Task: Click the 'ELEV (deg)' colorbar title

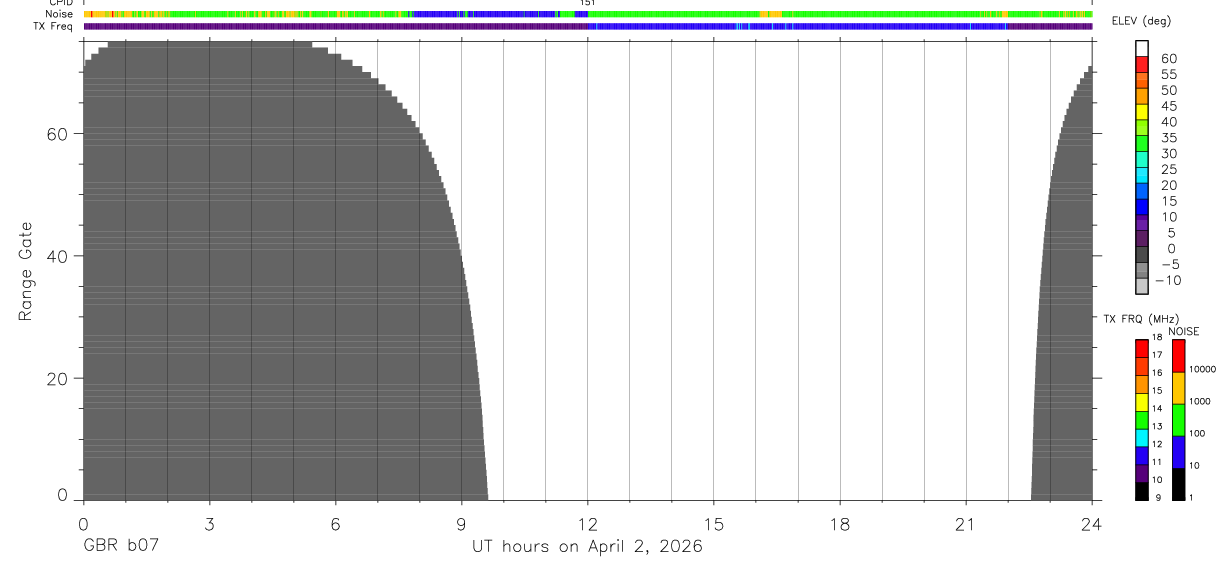Action: click(x=1141, y=21)
